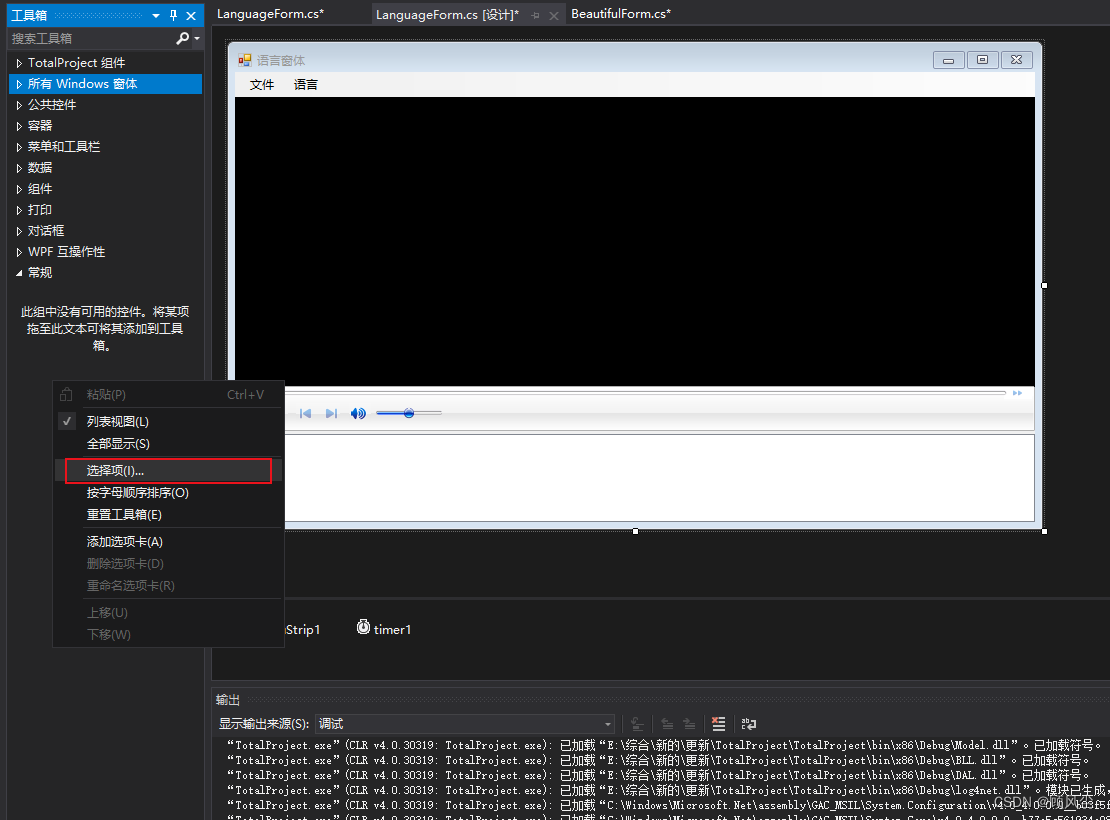The height and width of the screenshot is (820, 1110).
Task: Click the next track button in the player
Action: pos(332,412)
